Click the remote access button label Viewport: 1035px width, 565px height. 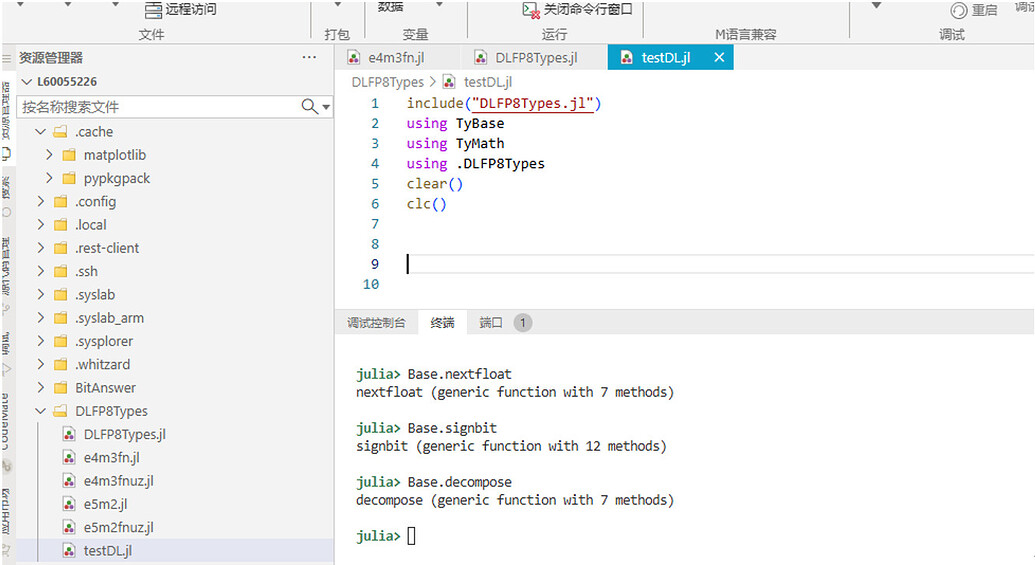pyautogui.click(x=191, y=9)
